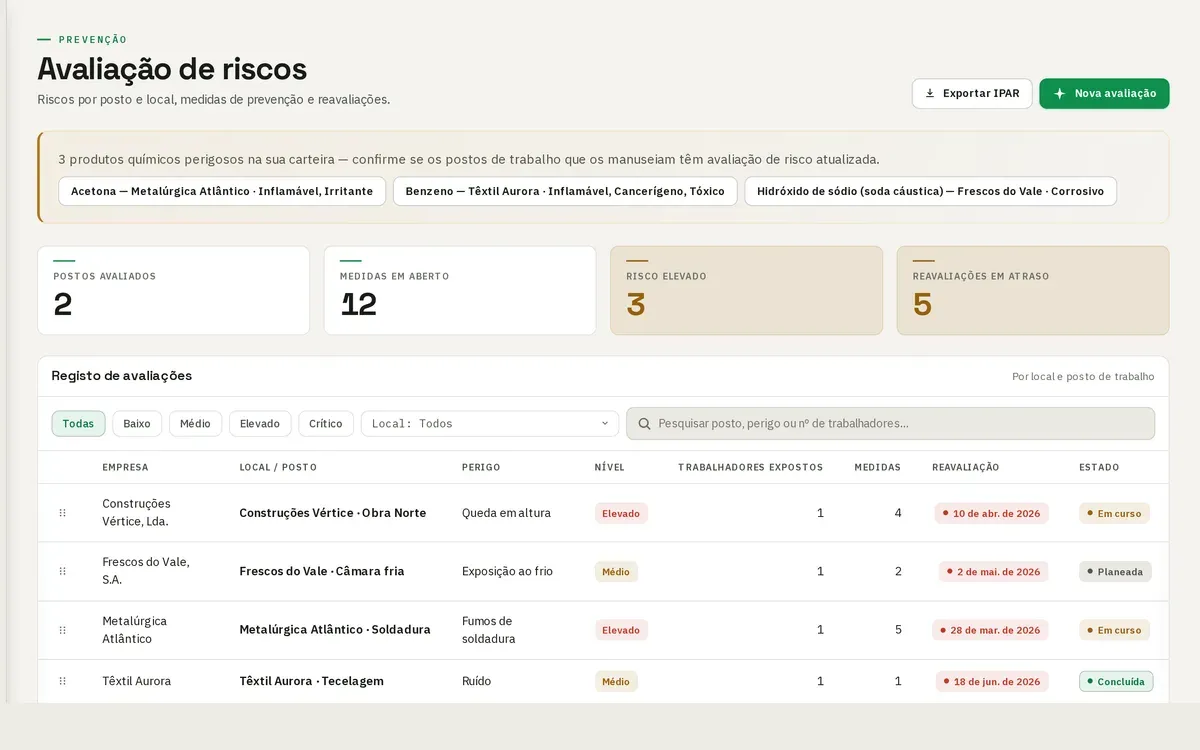Screen dimensions: 1200x750
Task: Click Têxtil Aurora company cell
Action: [x=137, y=681]
